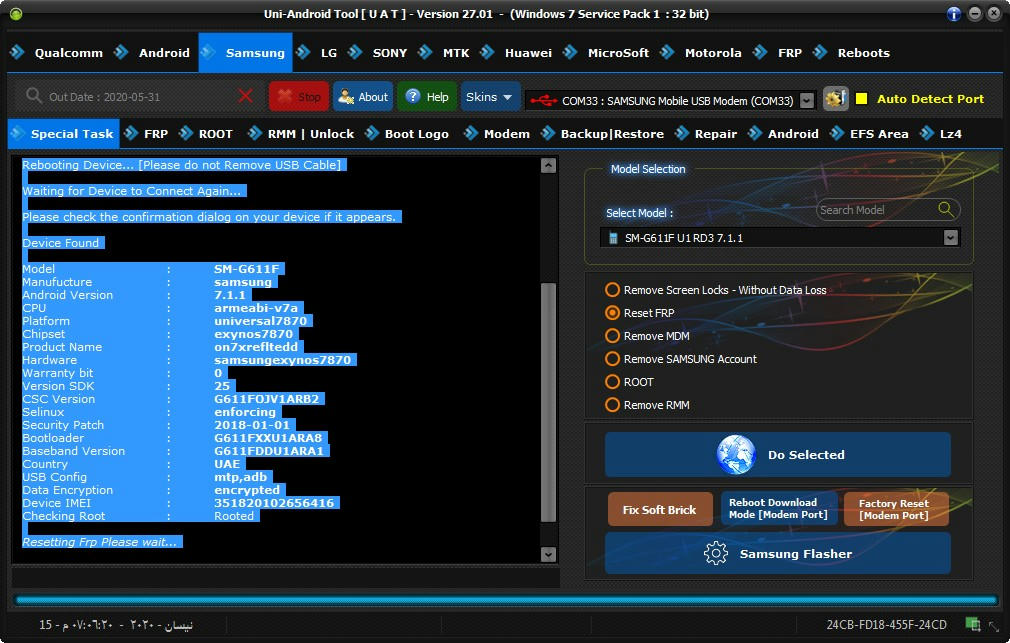Screen dimensions: 1010x643
Task: Click the blue progress bar
Action: (506, 600)
